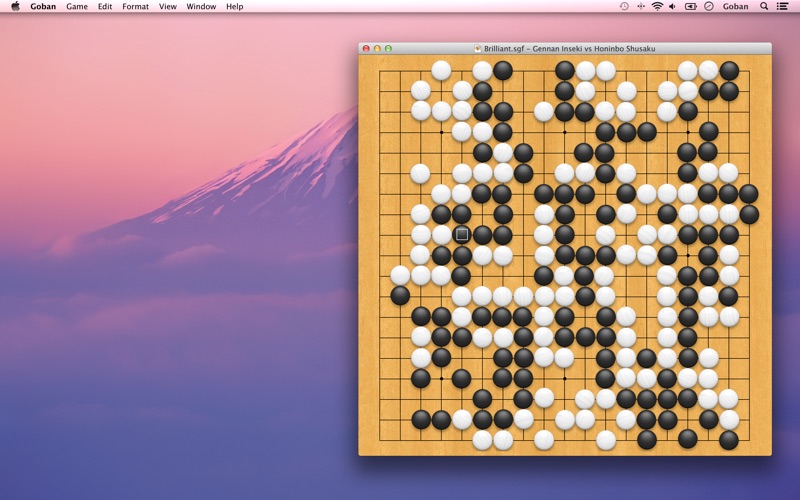Screen dimensions: 800x500
Task: Click the Brilliant.sgf document icon in title bar
Action: coord(478,48)
